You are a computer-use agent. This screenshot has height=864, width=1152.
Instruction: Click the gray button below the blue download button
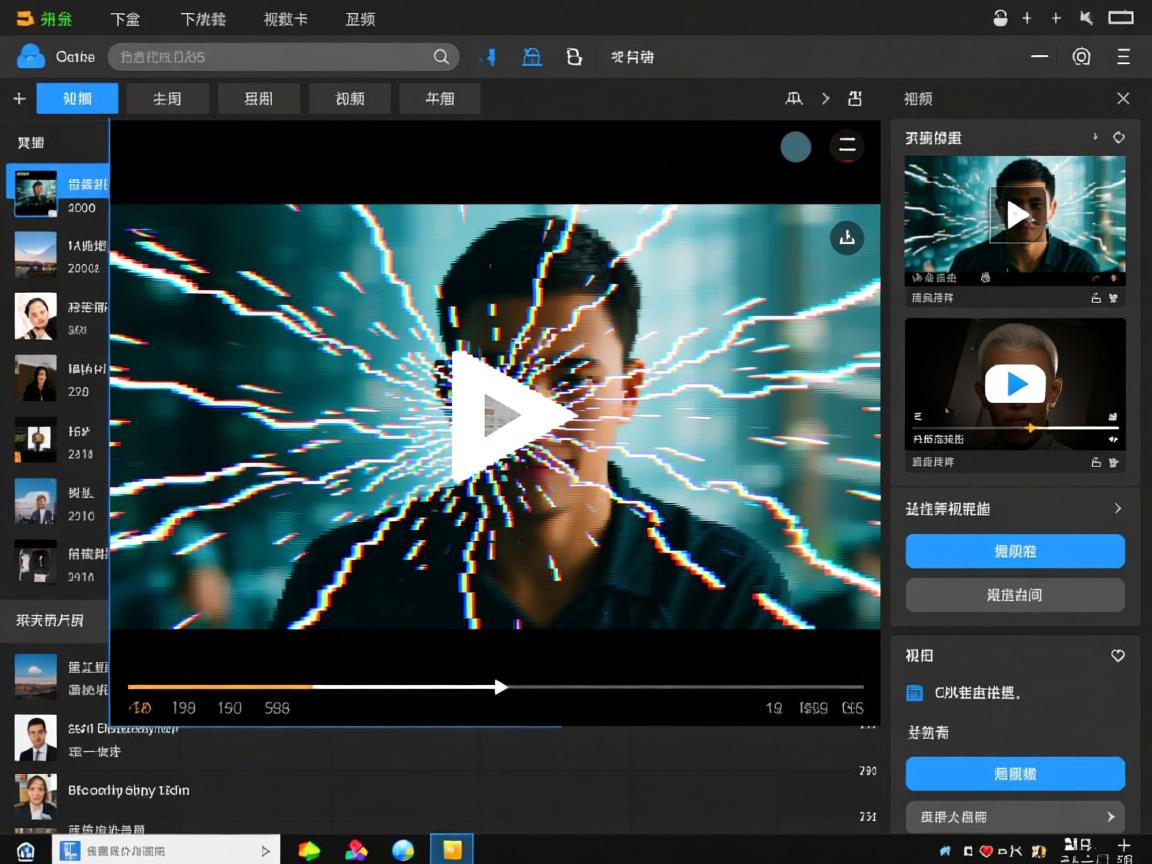1014,595
